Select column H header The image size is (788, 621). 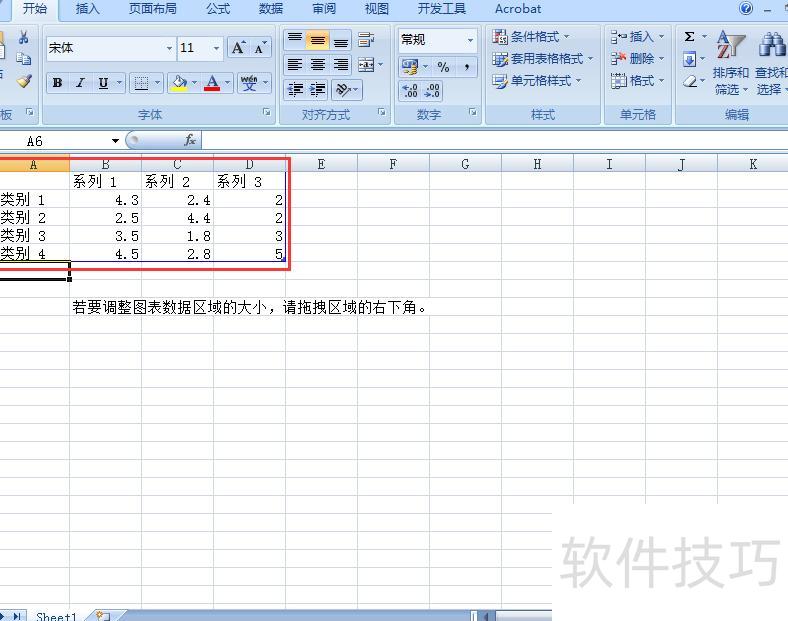click(x=537, y=164)
